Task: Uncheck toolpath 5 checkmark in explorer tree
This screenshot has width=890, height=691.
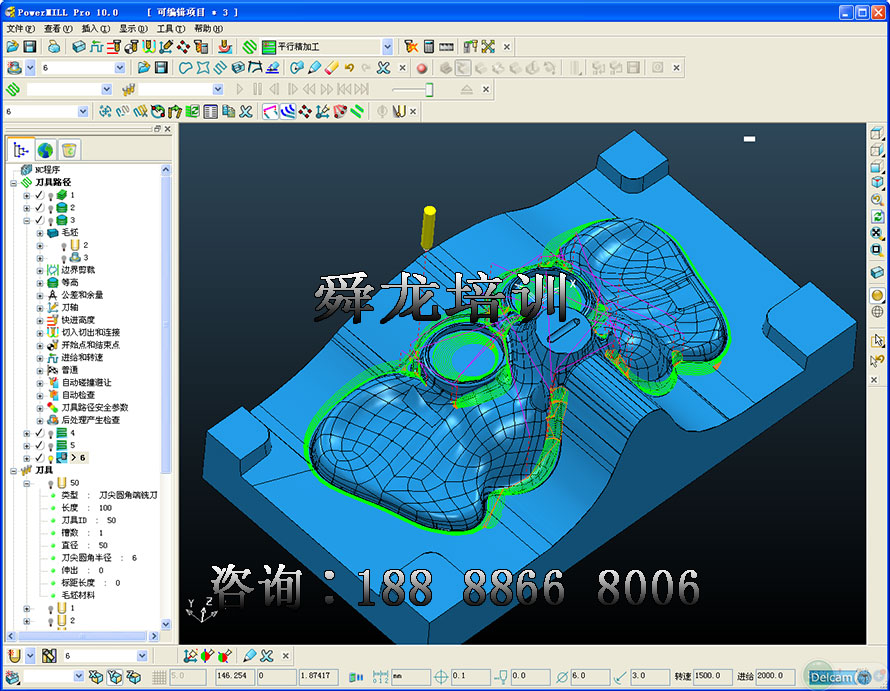Action: pos(39,445)
